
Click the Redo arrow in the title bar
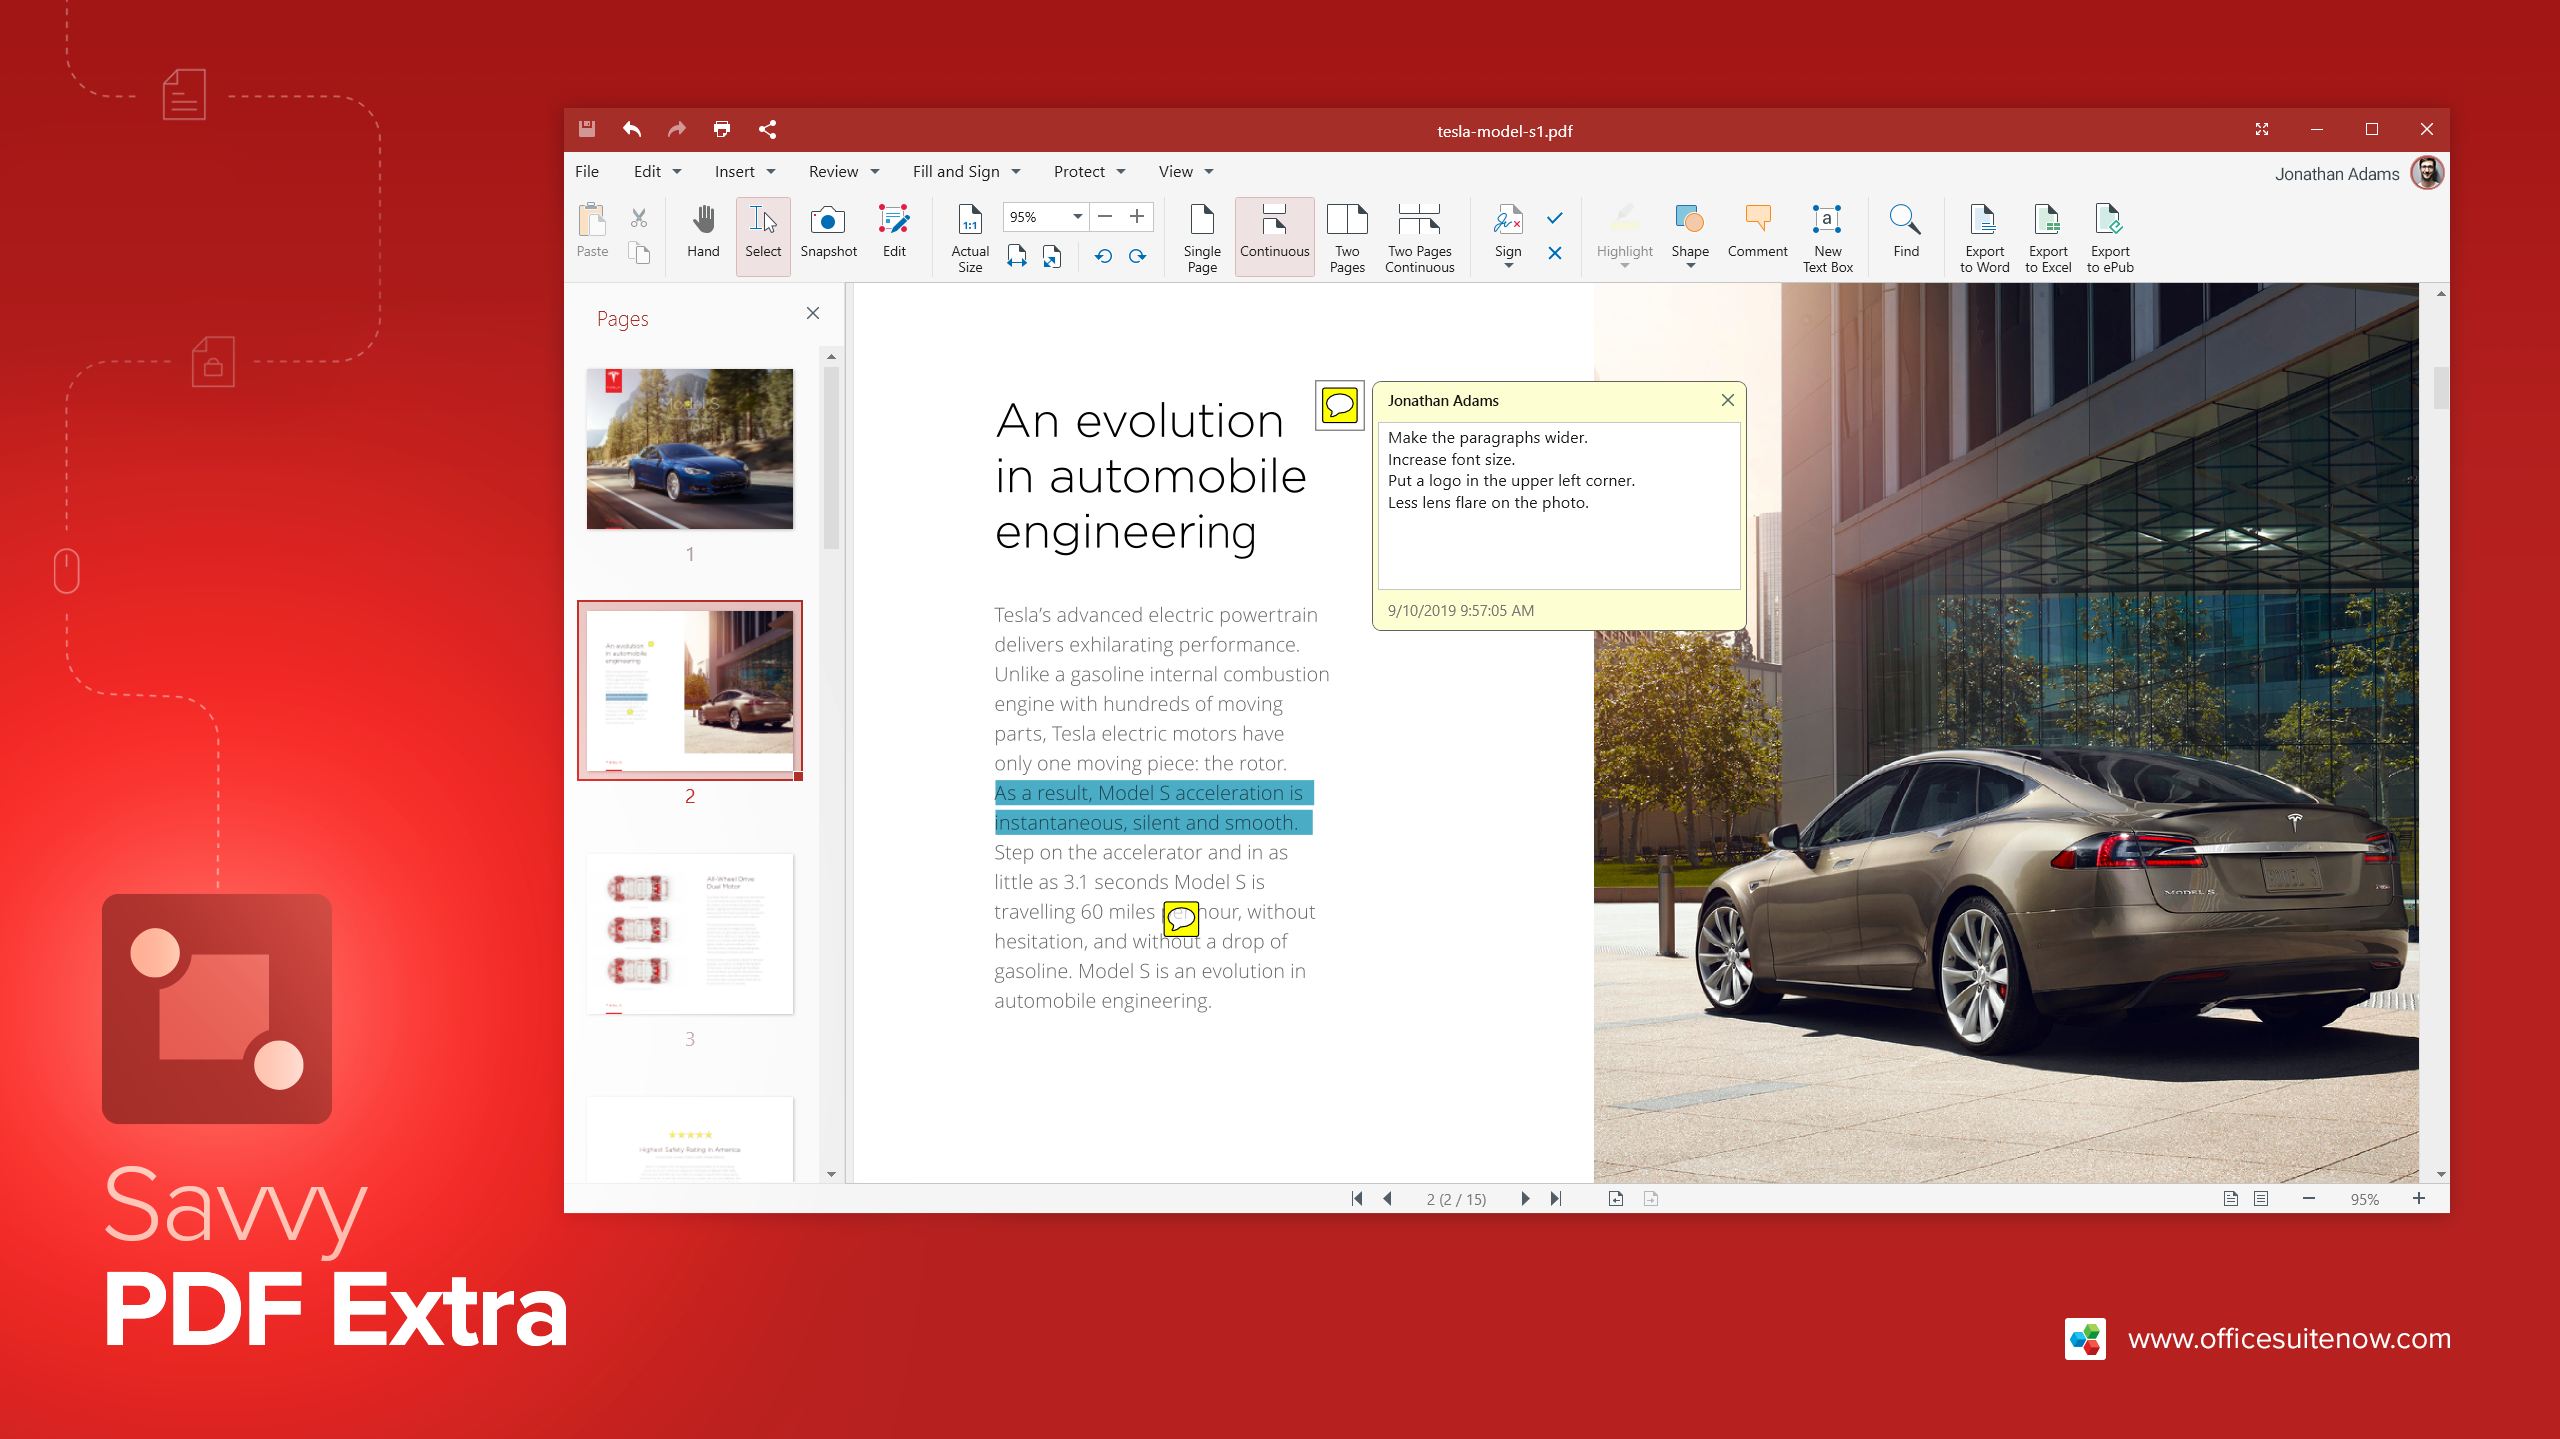[x=677, y=129]
